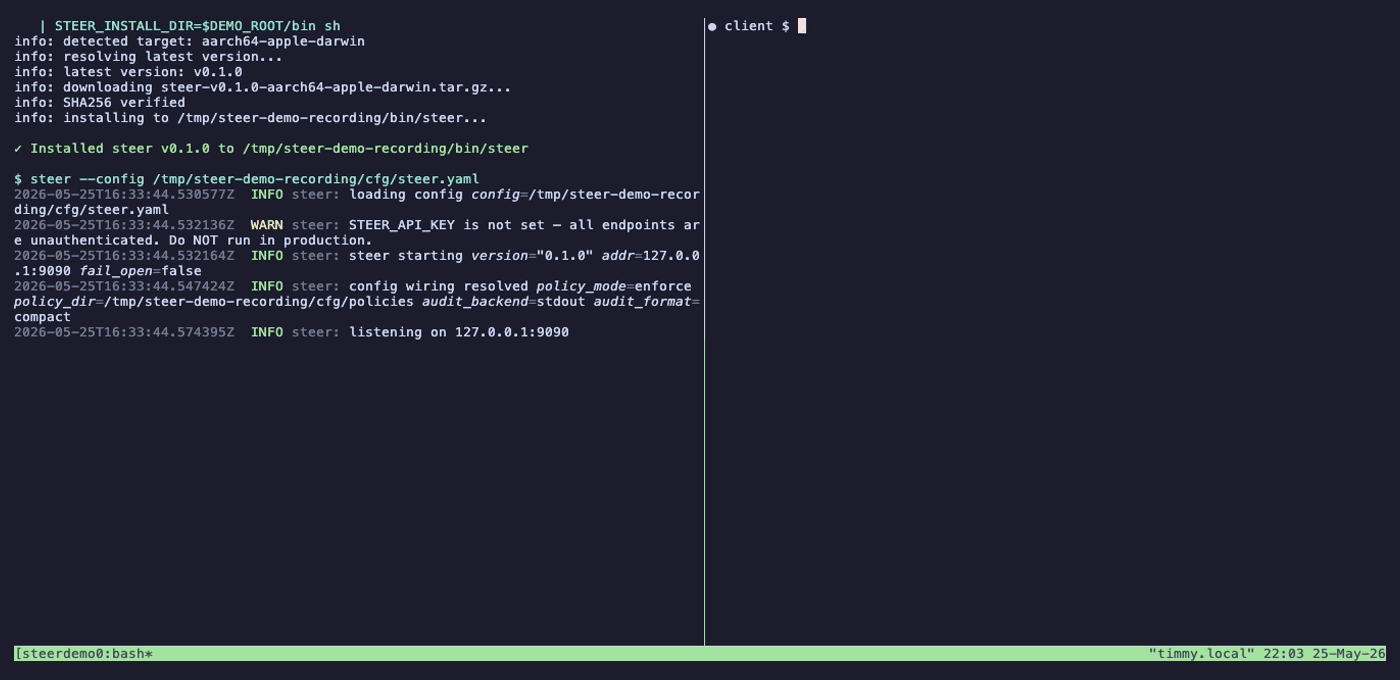Click the audit_backend=stdout text
1400x680 pixels.
click(x=504, y=301)
